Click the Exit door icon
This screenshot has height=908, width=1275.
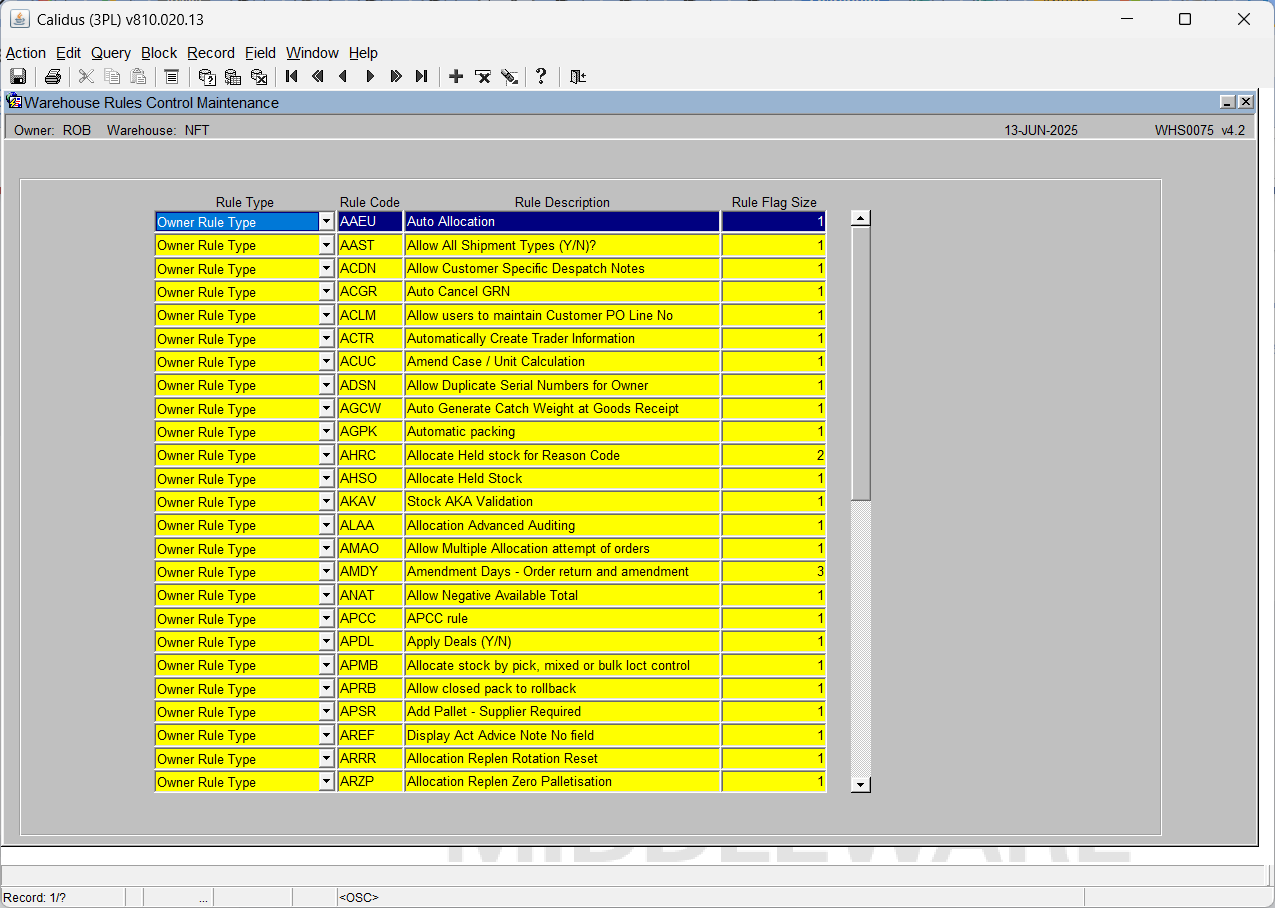578,77
